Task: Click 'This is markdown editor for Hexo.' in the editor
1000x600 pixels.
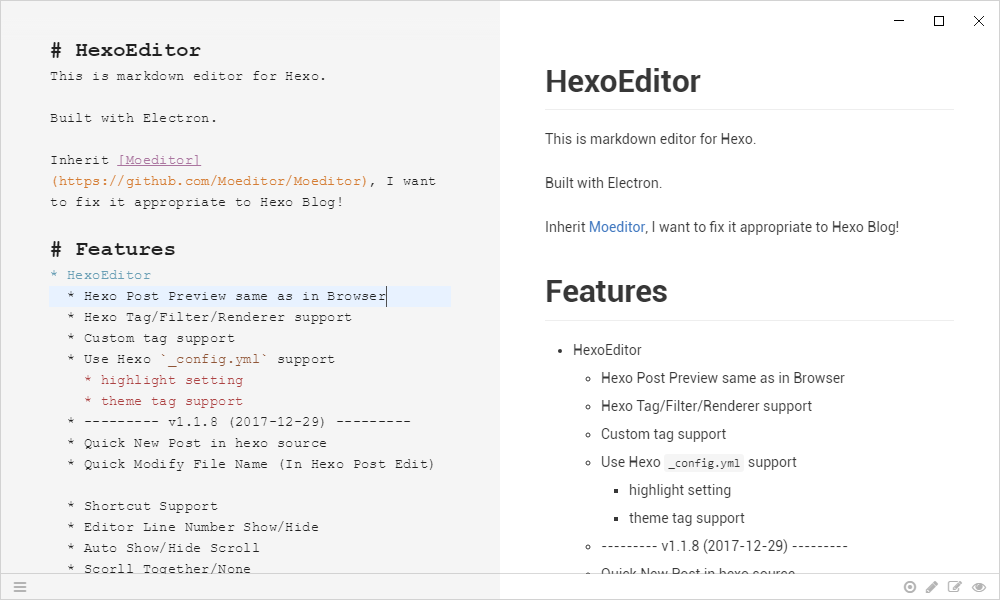Action: pyautogui.click(x=188, y=76)
